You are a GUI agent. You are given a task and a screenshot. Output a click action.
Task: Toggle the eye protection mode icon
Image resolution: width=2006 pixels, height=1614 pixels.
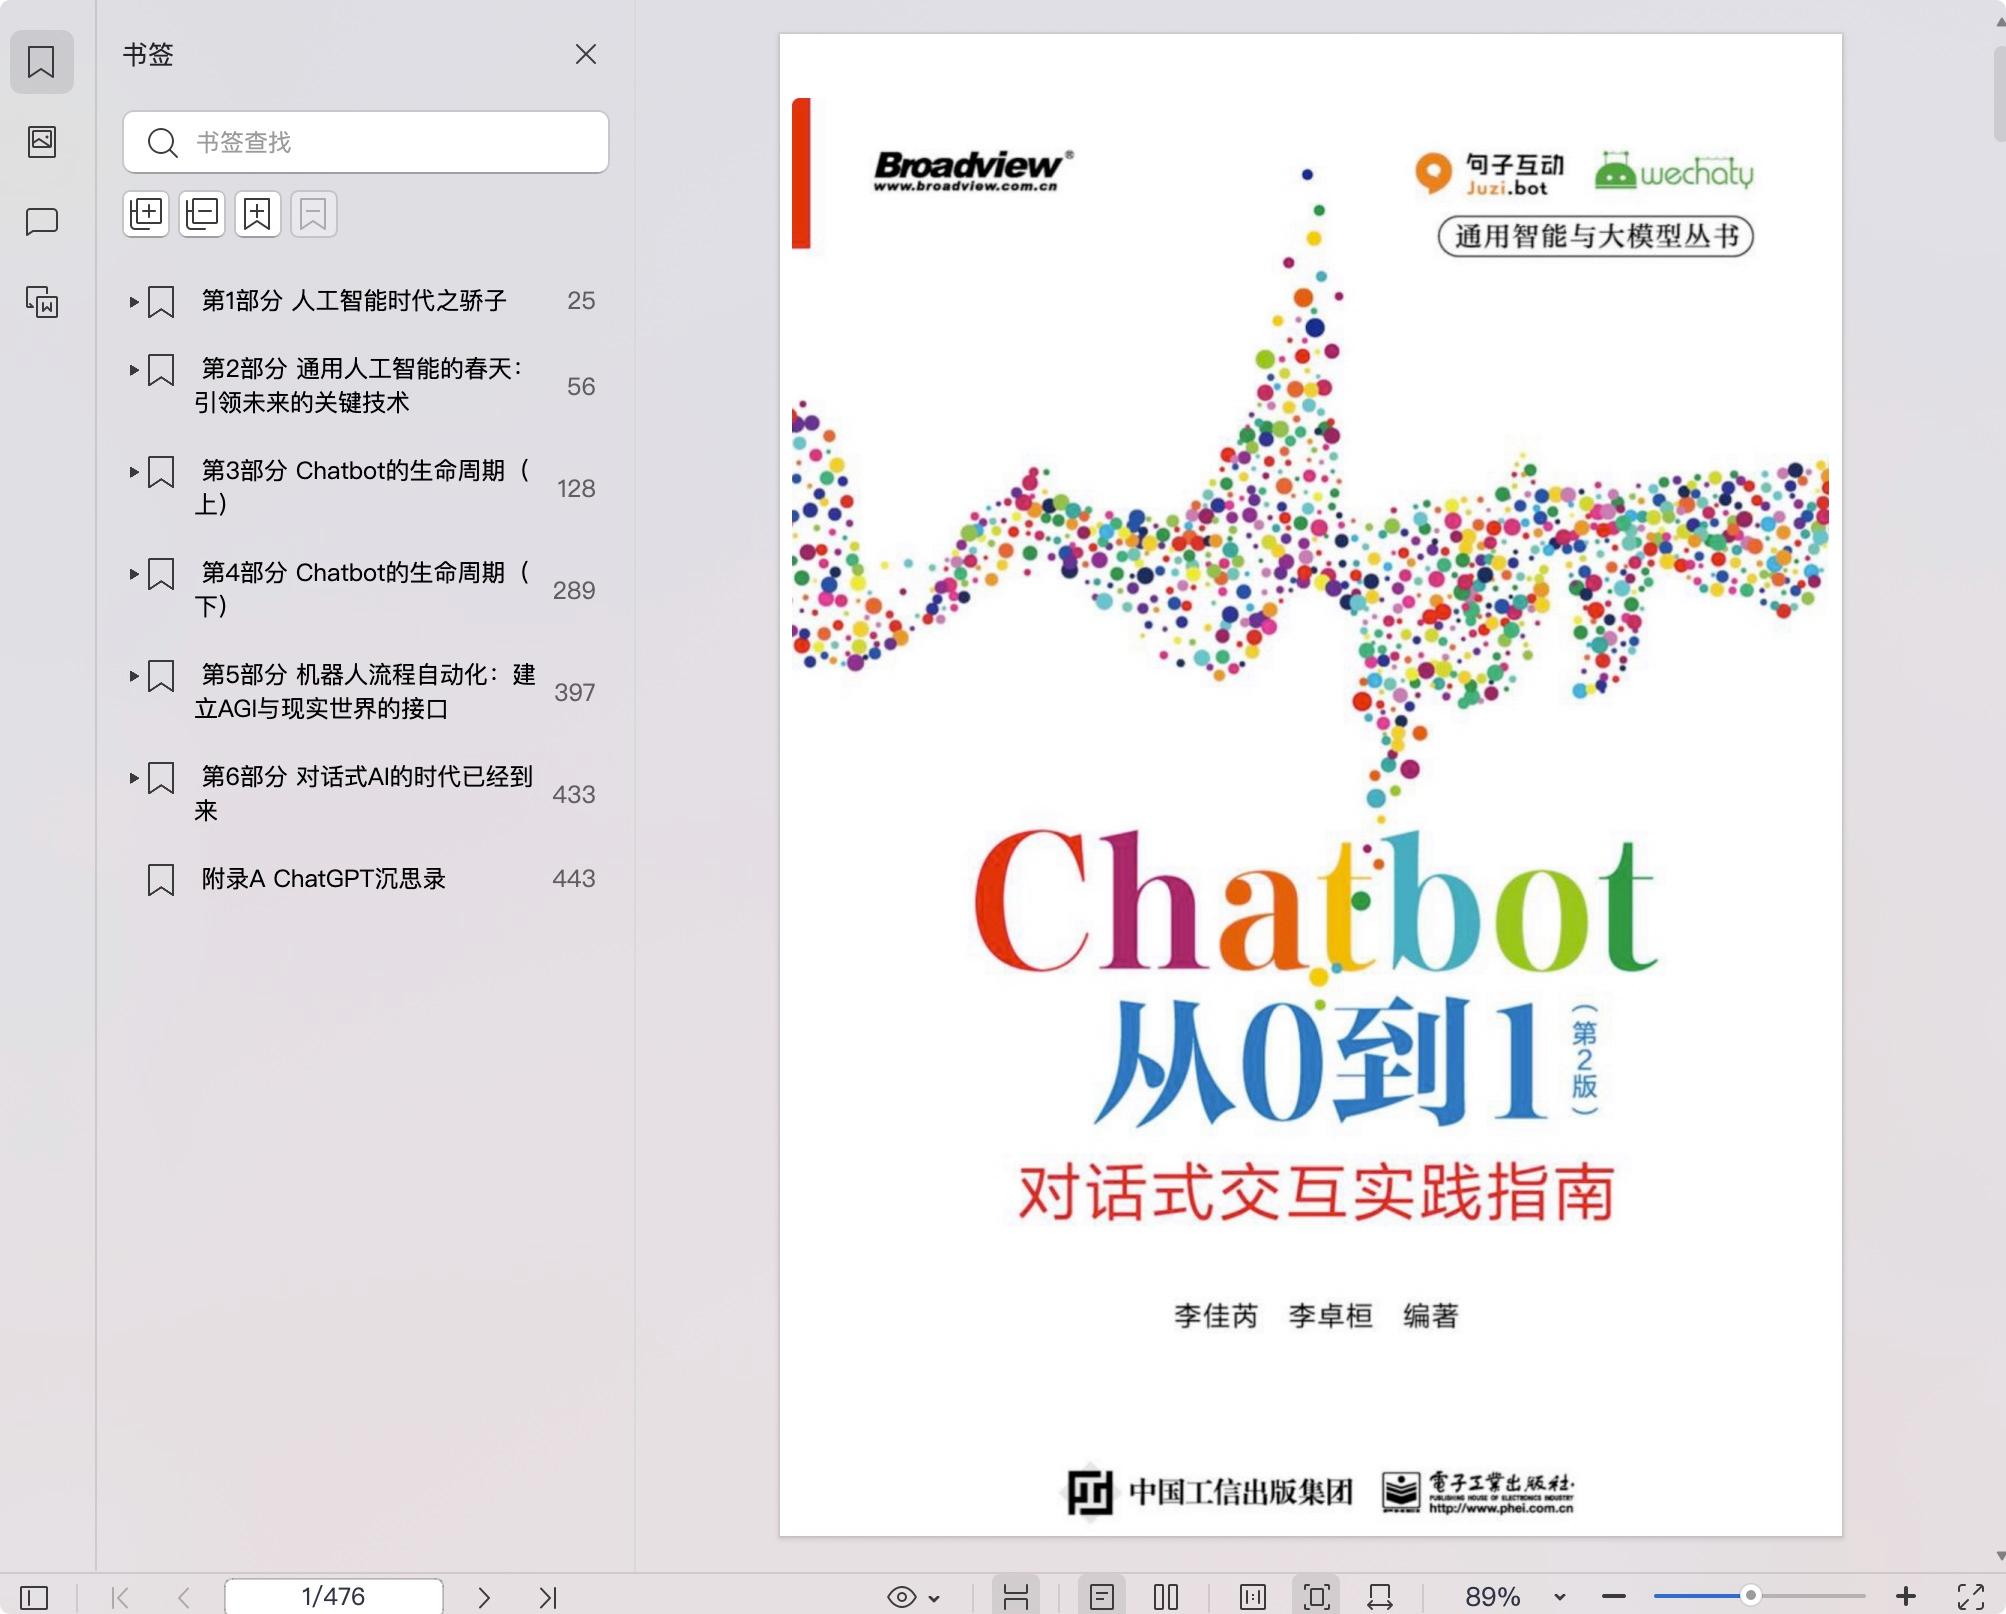pos(902,1597)
